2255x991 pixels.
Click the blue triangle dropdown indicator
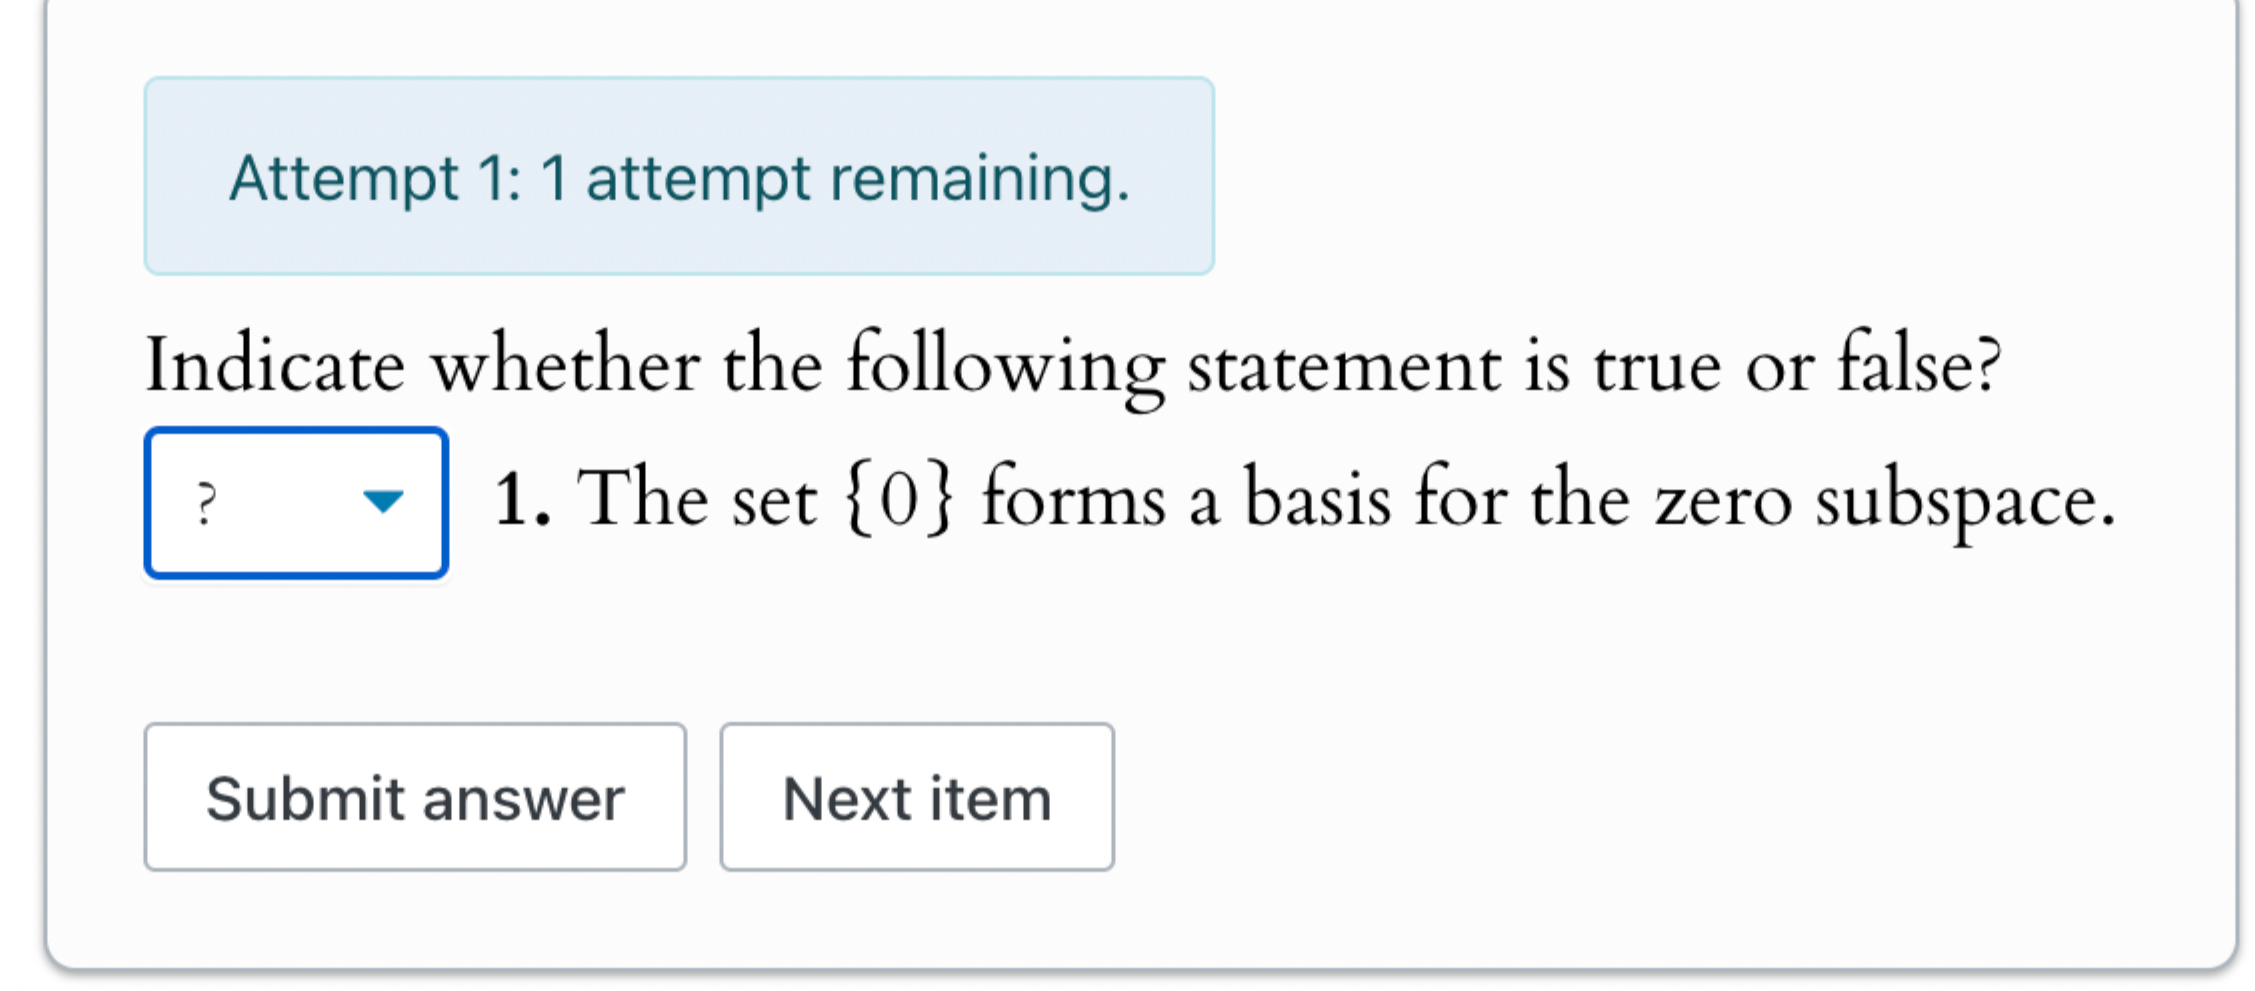pyautogui.click(x=385, y=500)
